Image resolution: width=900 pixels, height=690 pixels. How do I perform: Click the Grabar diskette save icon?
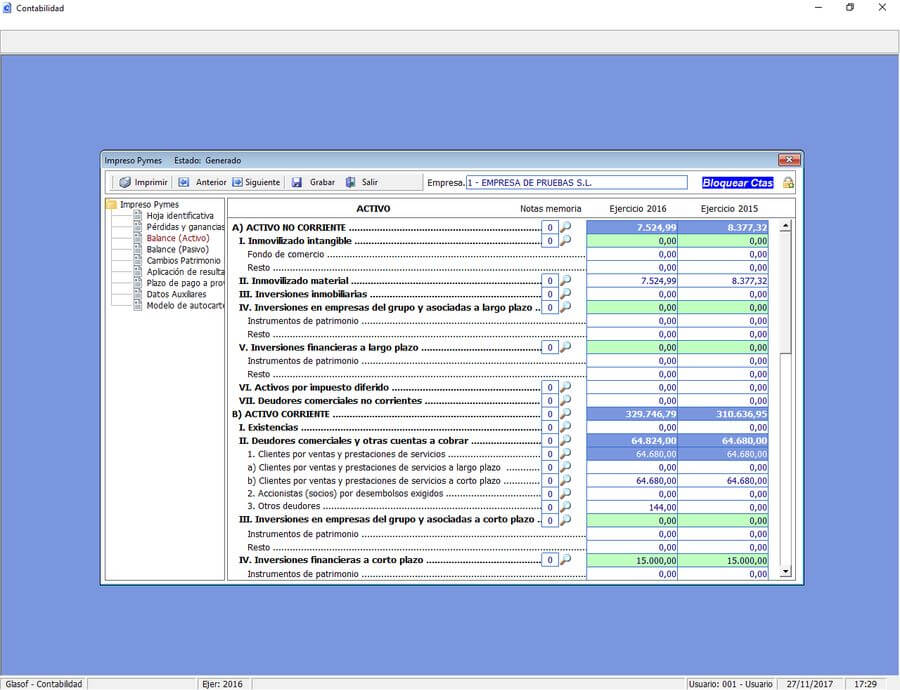point(296,182)
